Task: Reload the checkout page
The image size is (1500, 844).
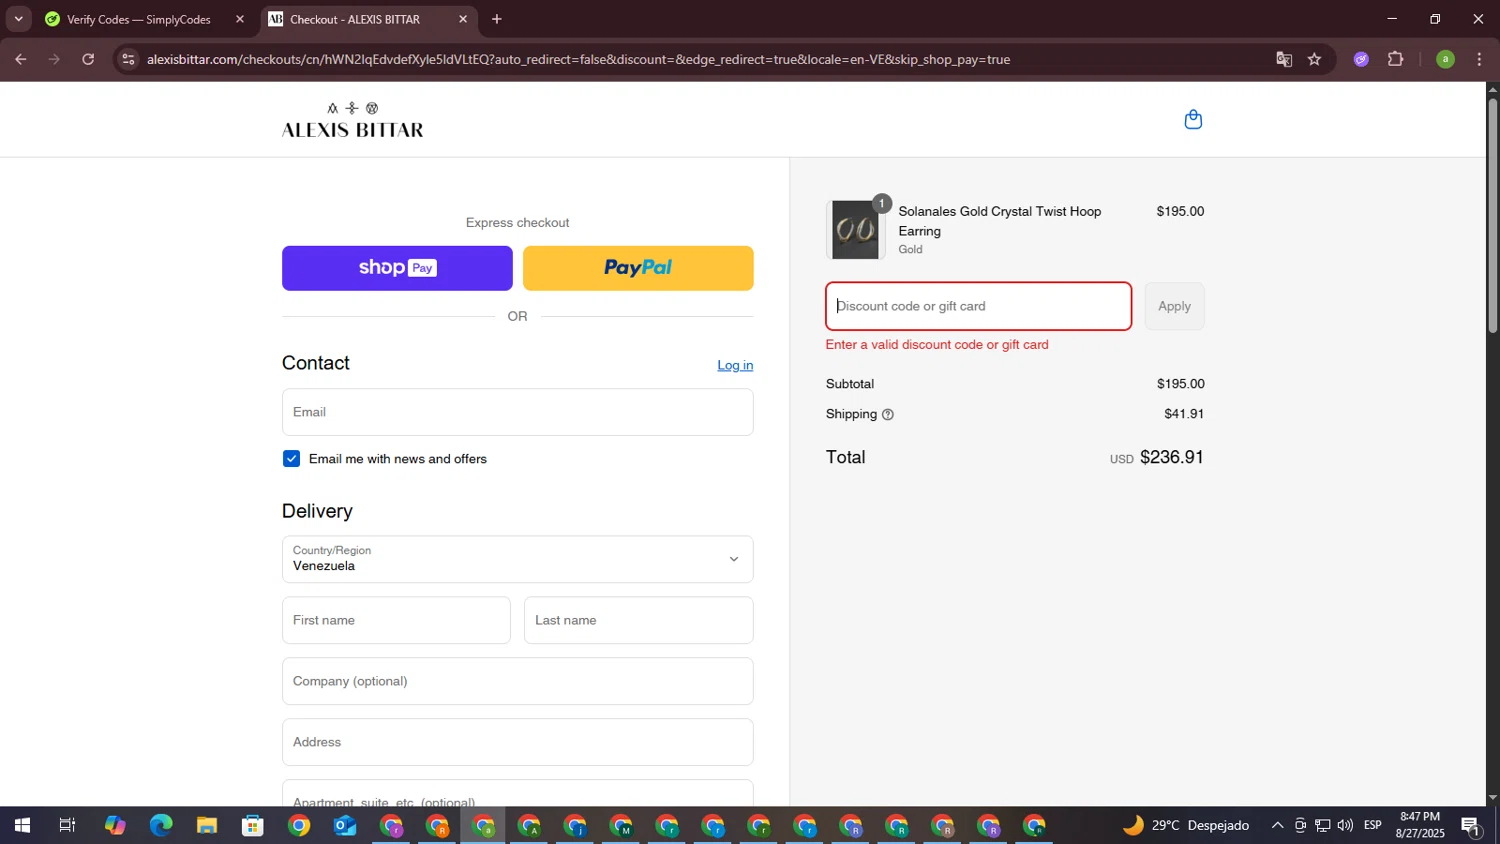Action: click(88, 59)
